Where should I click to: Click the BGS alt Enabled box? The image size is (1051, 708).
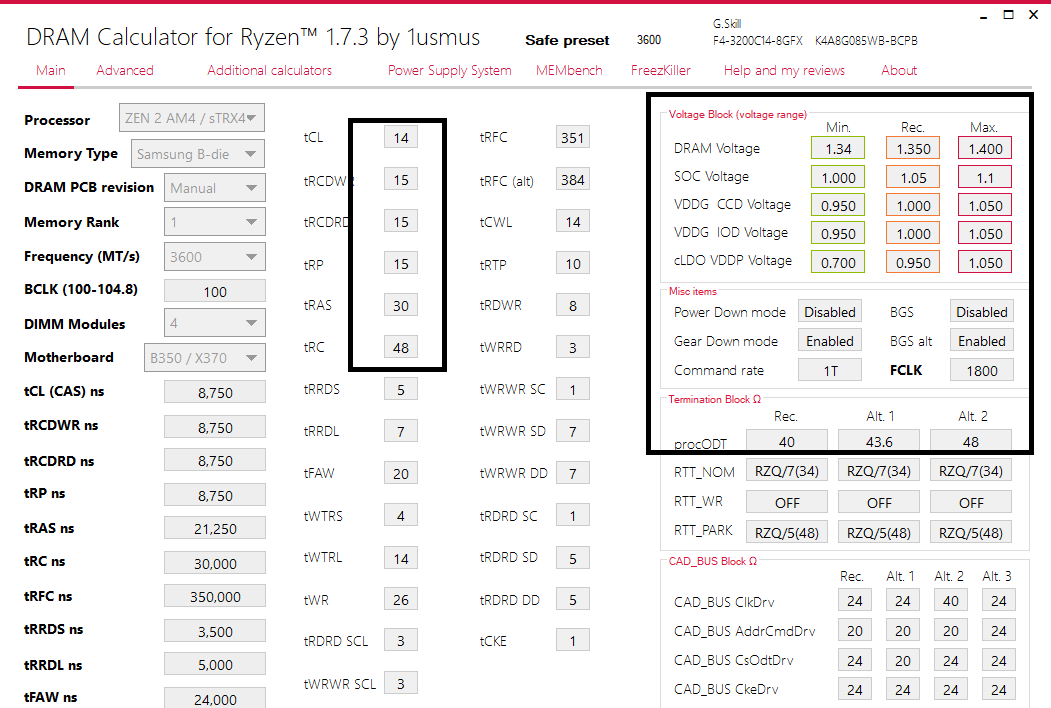pyautogui.click(x=982, y=341)
